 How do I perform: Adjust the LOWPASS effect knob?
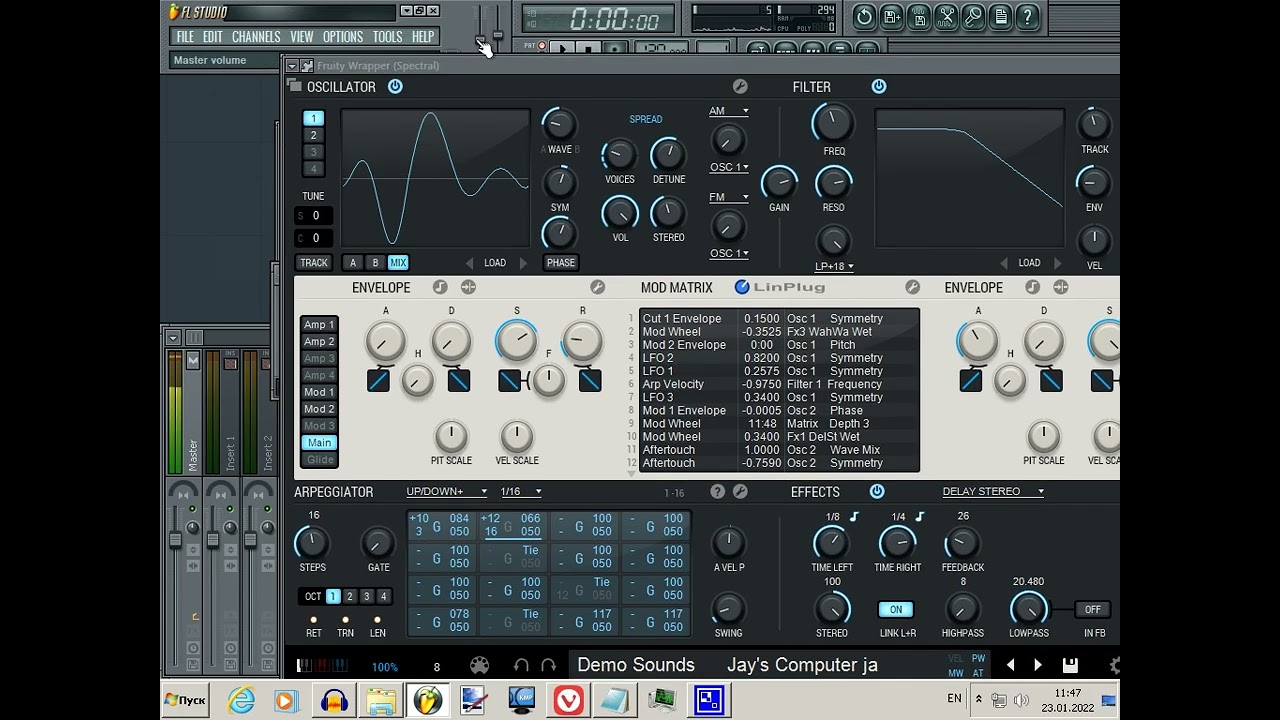1028,609
